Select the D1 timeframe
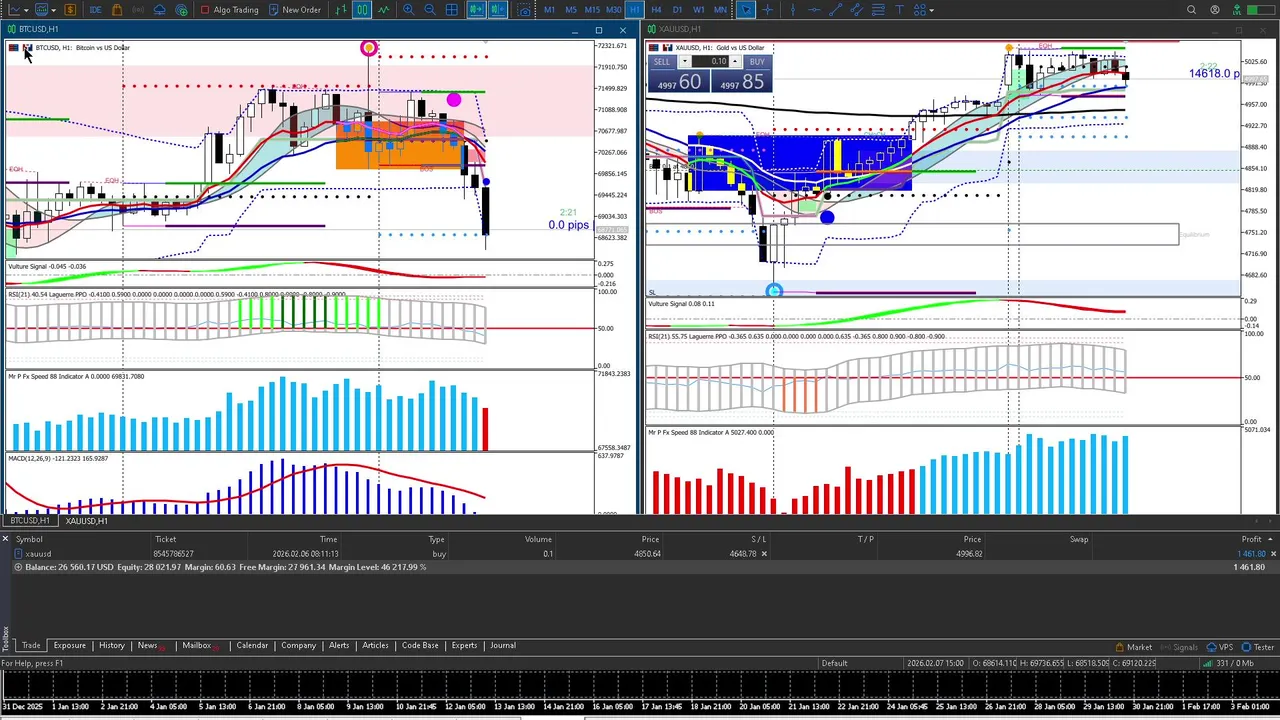1280x720 pixels. click(677, 10)
